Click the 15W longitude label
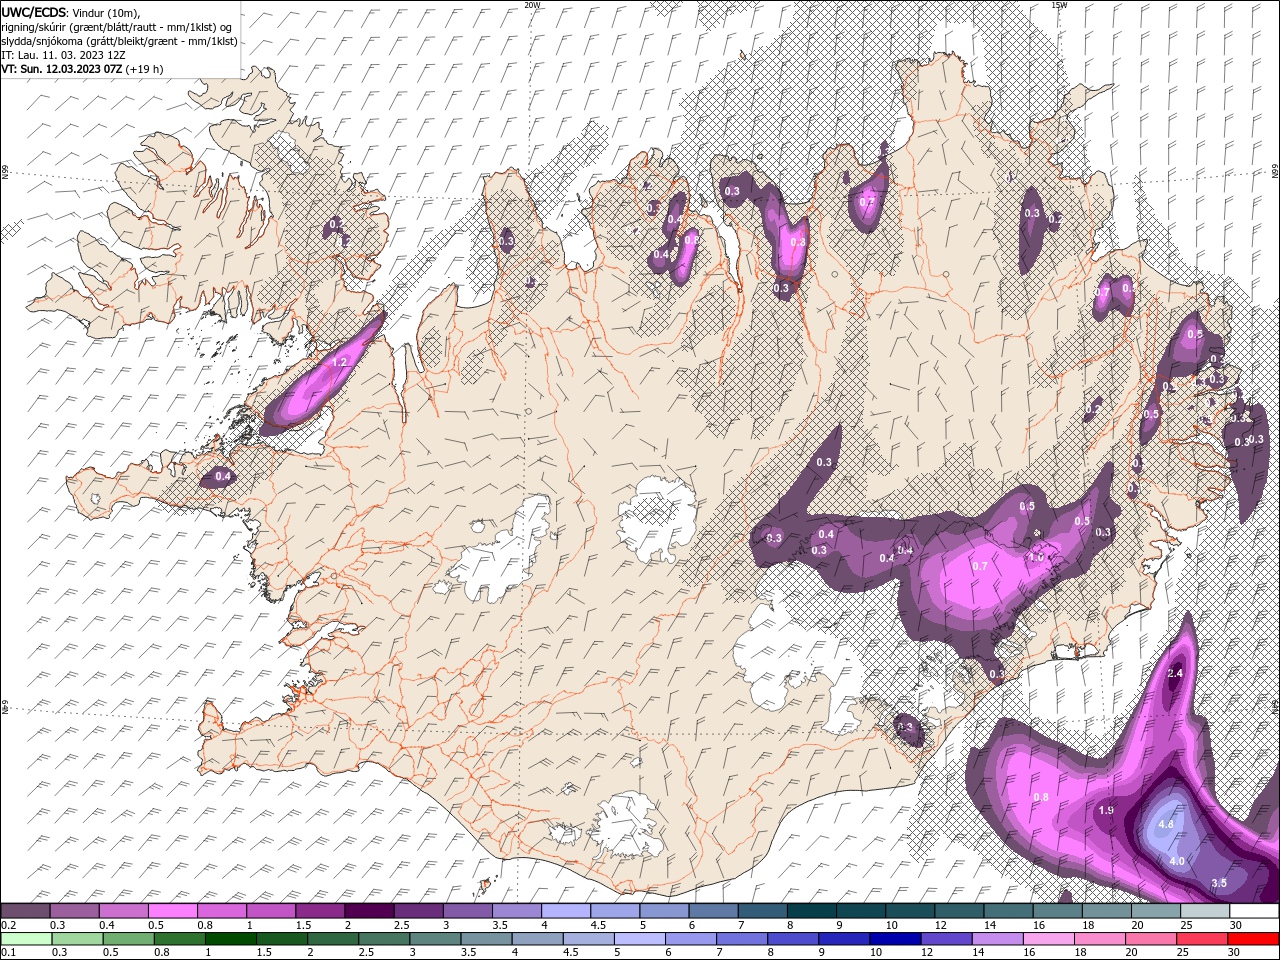 coord(1059,5)
